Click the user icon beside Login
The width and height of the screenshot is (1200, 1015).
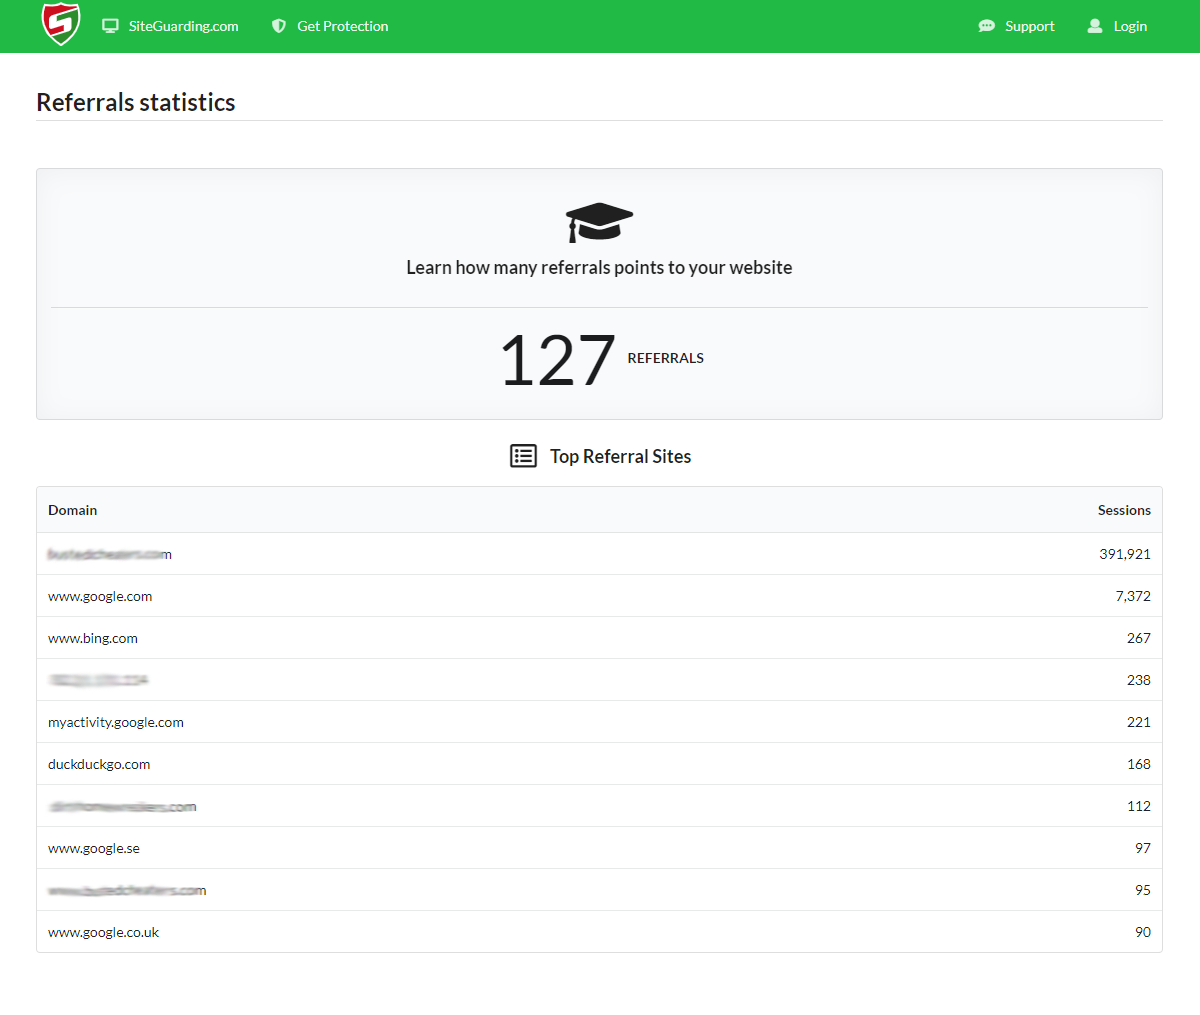(x=1095, y=26)
